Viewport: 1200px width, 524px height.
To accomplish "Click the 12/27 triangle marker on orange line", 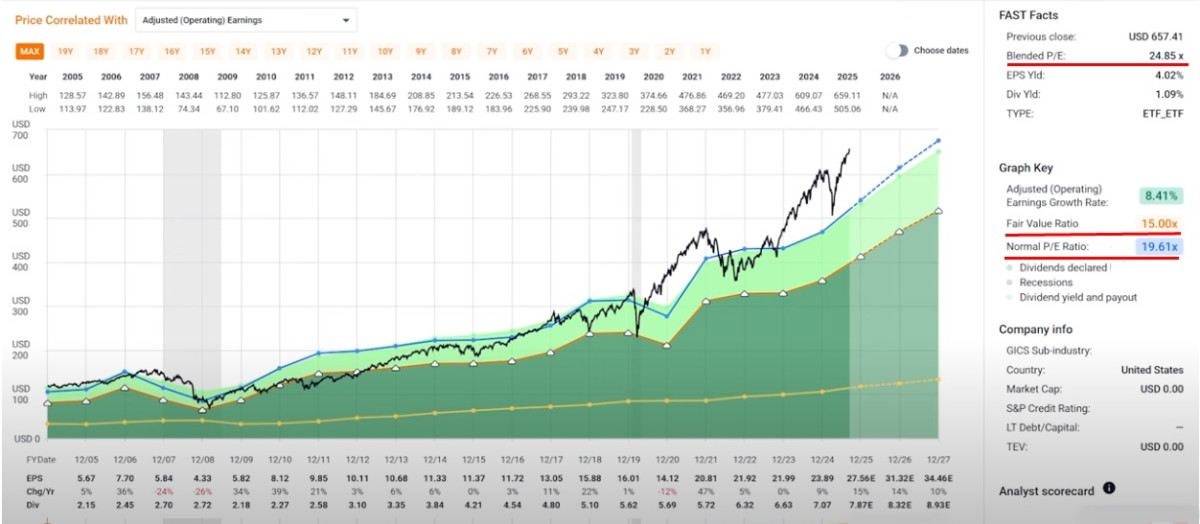I will point(937,211).
